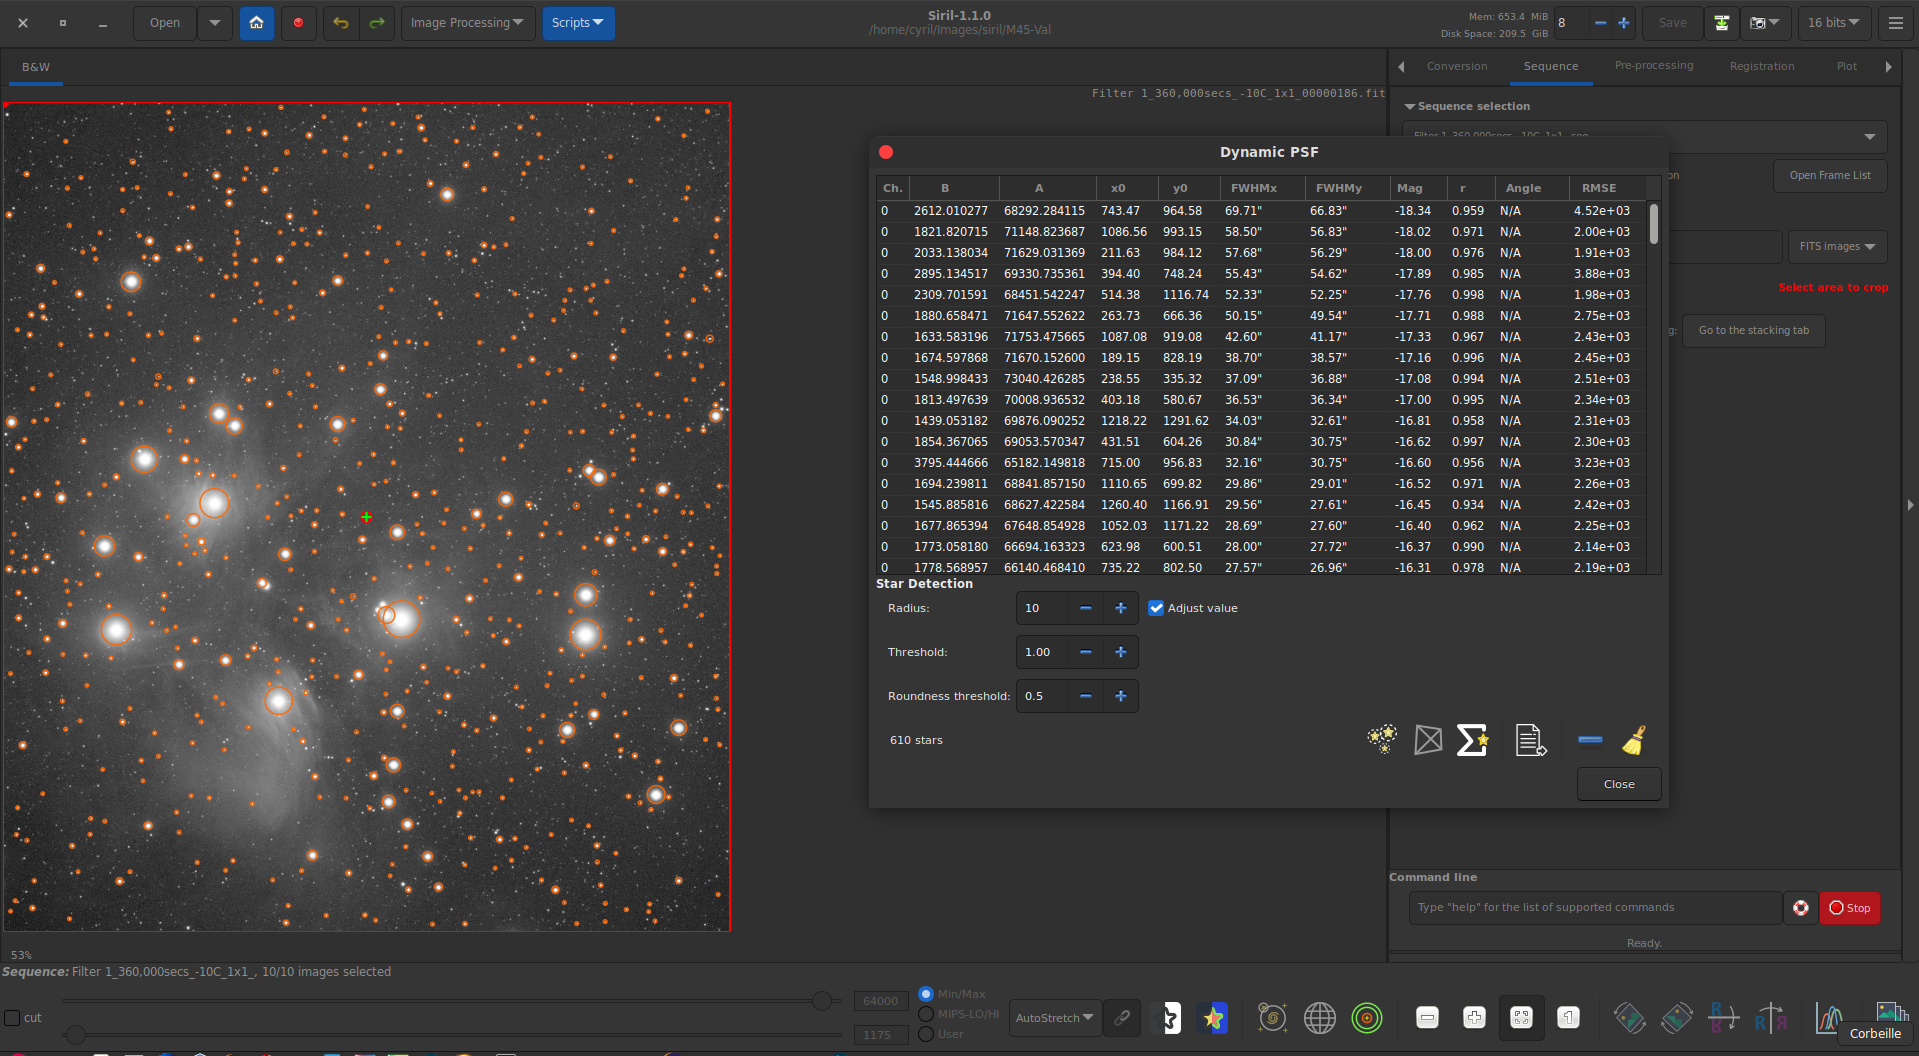Image resolution: width=1919 pixels, height=1056 pixels.
Task: Set image zoom to 1:1
Action: 1567,1017
